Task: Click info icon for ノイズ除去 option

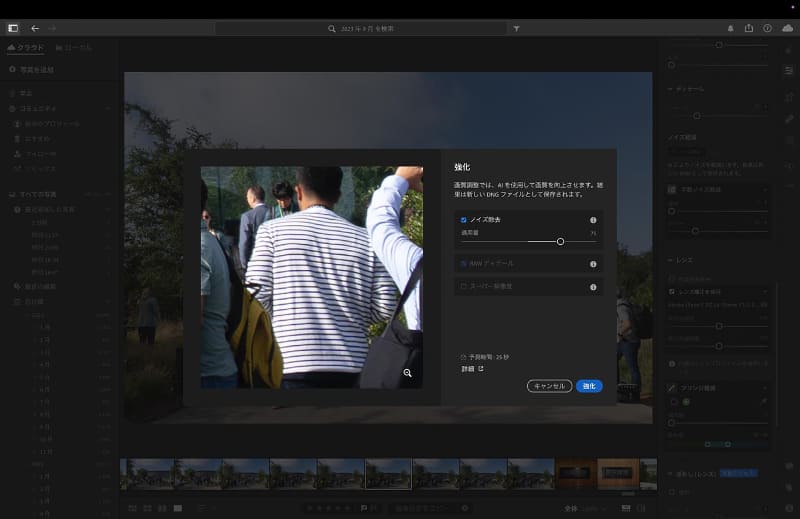Action: 593,220
